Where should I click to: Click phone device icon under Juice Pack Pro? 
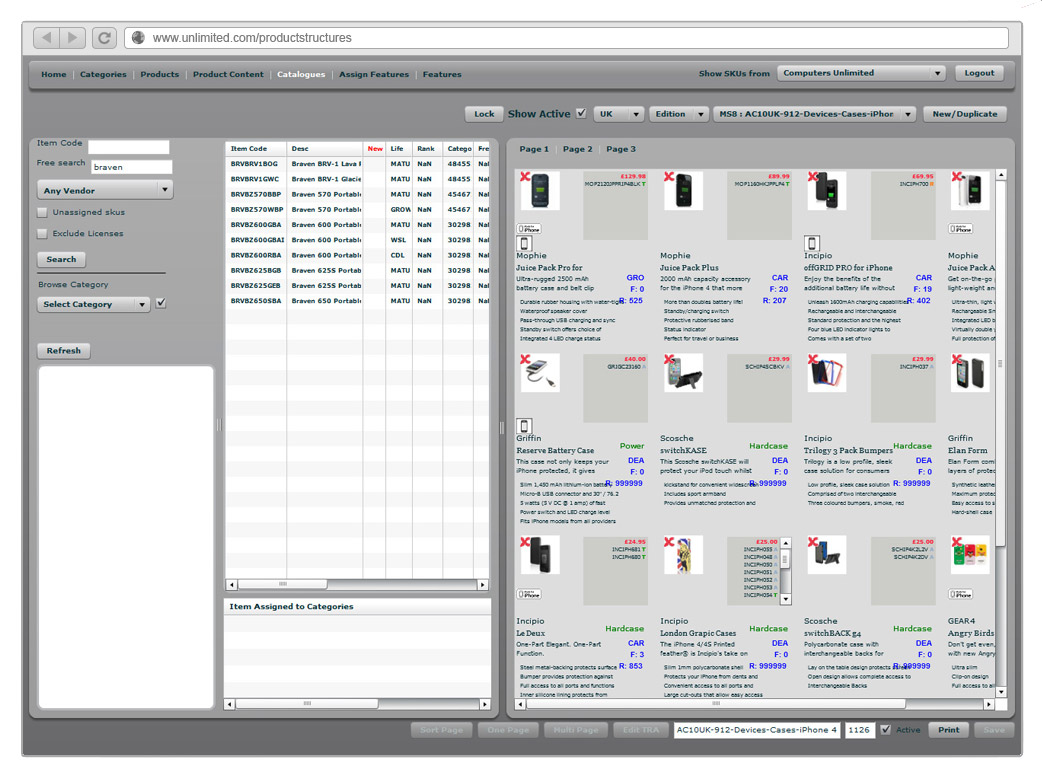click(x=524, y=243)
